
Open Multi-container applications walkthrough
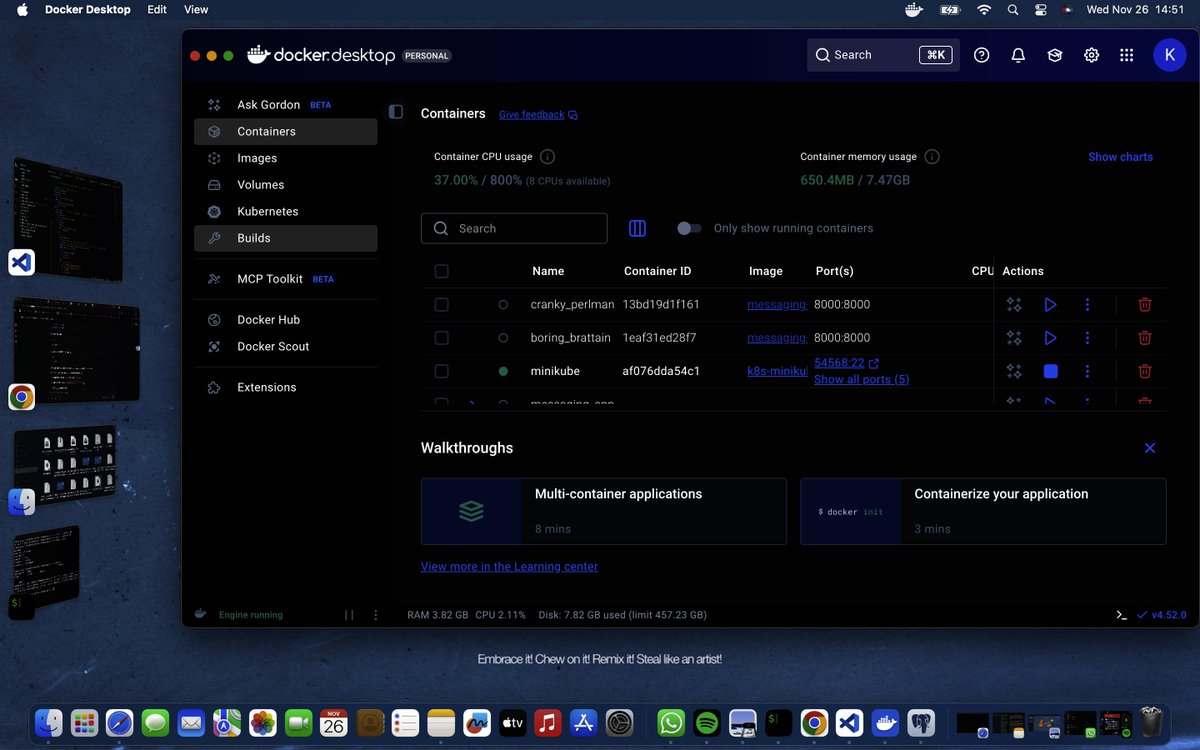tap(604, 511)
